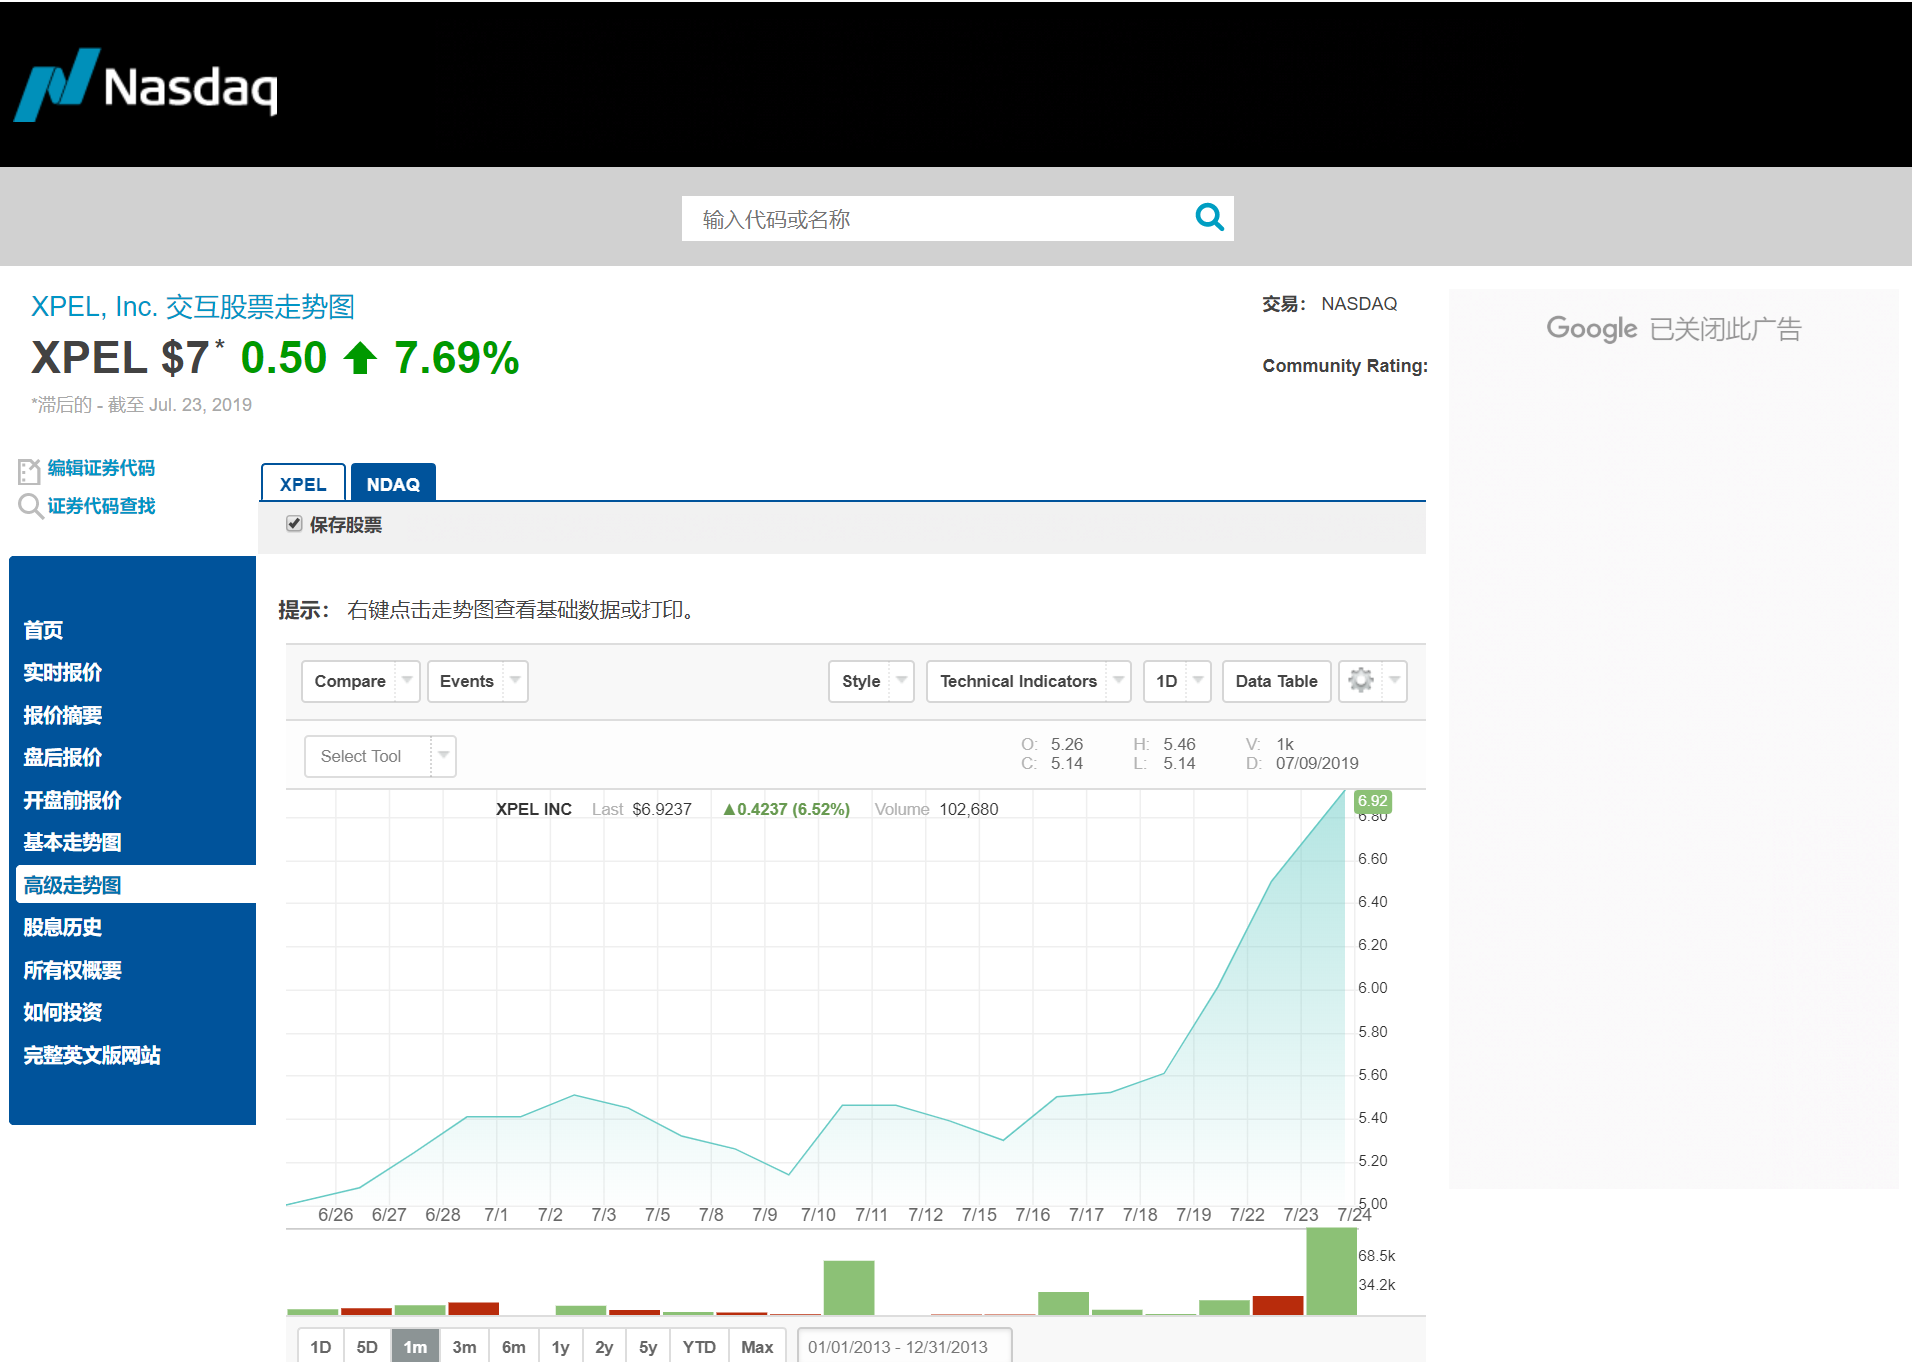Click the edit symbols icon
1912x1362 pixels.
pyautogui.click(x=29, y=470)
